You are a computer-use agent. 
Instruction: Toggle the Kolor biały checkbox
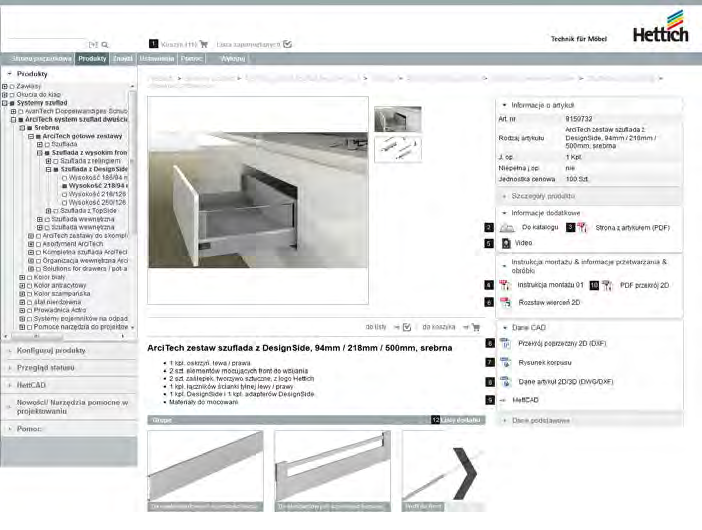(x=30, y=278)
